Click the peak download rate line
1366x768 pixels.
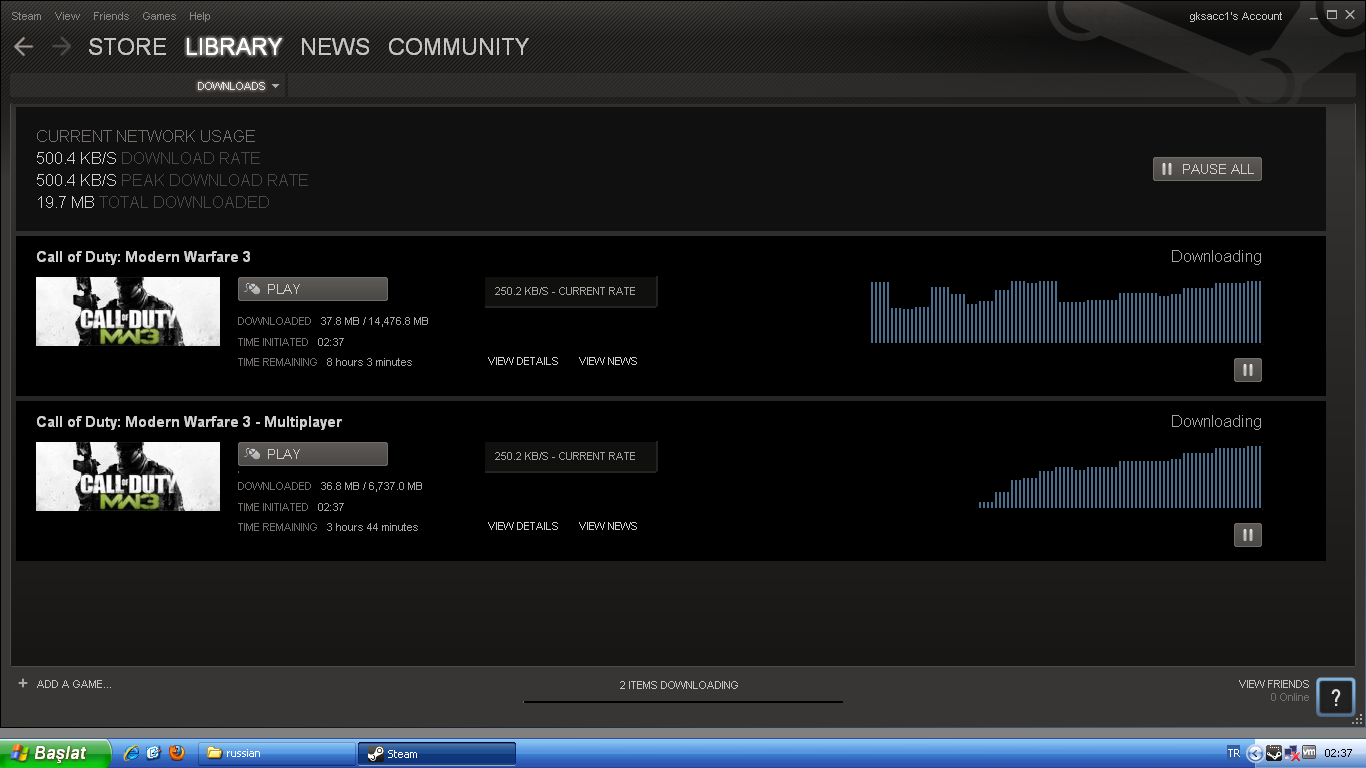point(172,180)
